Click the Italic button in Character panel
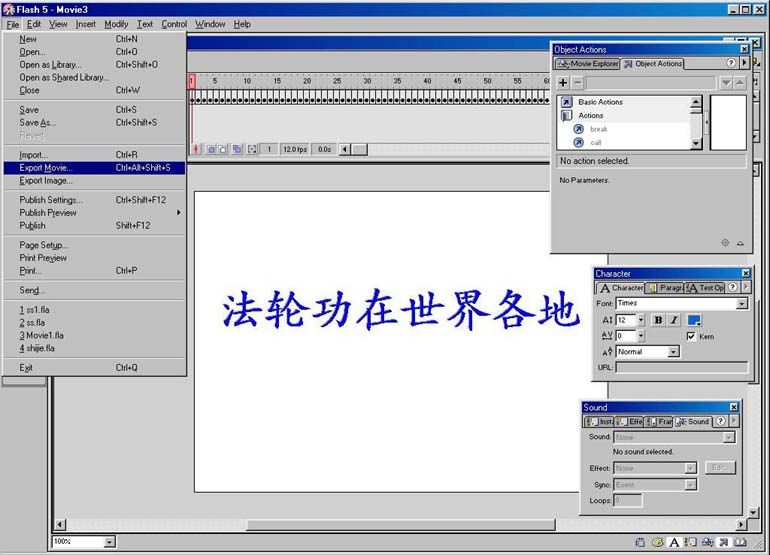The width and height of the screenshot is (770, 555). pos(673,320)
